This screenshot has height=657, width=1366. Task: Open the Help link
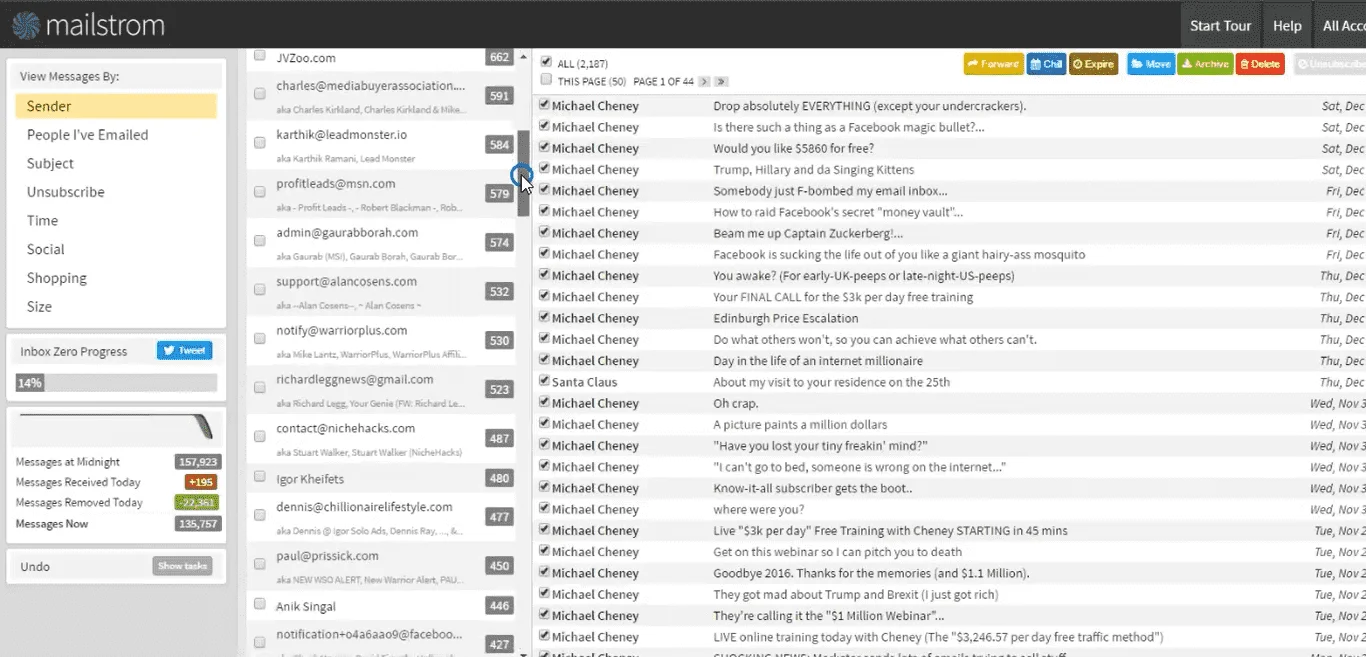1287,26
